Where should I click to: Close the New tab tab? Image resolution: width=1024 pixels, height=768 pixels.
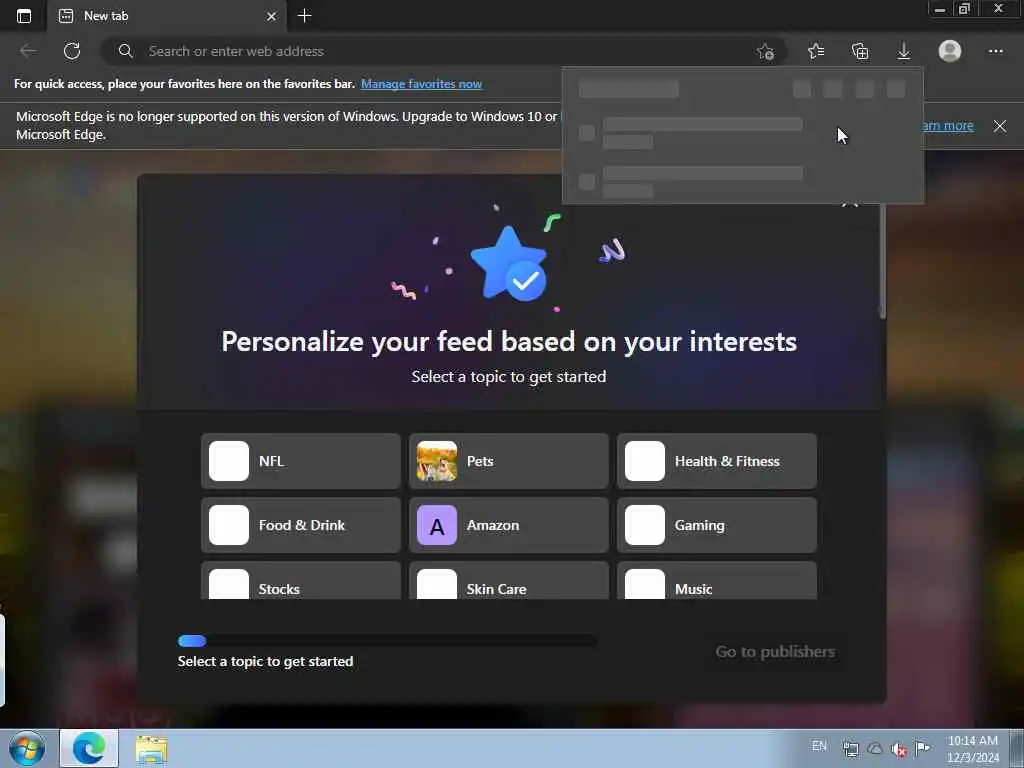(x=271, y=16)
